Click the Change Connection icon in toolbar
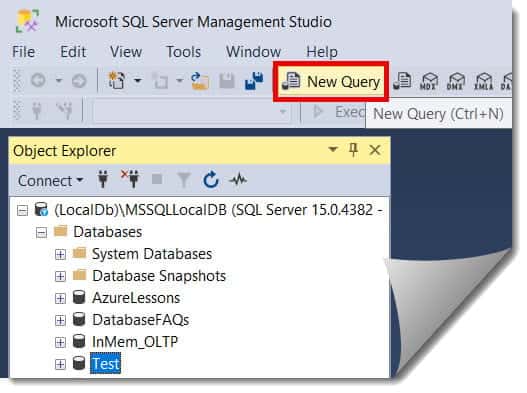 tap(65, 110)
